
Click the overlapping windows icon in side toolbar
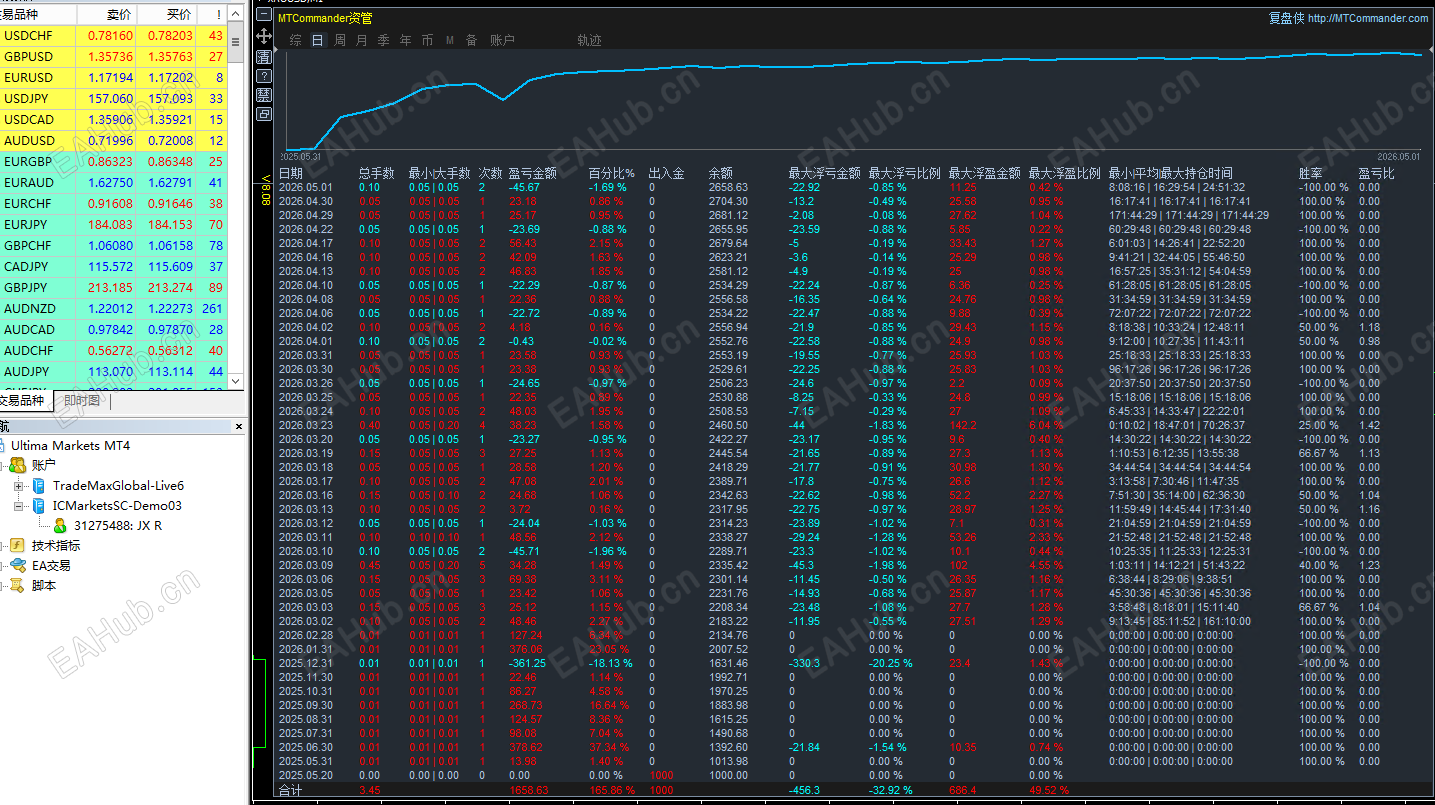(x=264, y=114)
